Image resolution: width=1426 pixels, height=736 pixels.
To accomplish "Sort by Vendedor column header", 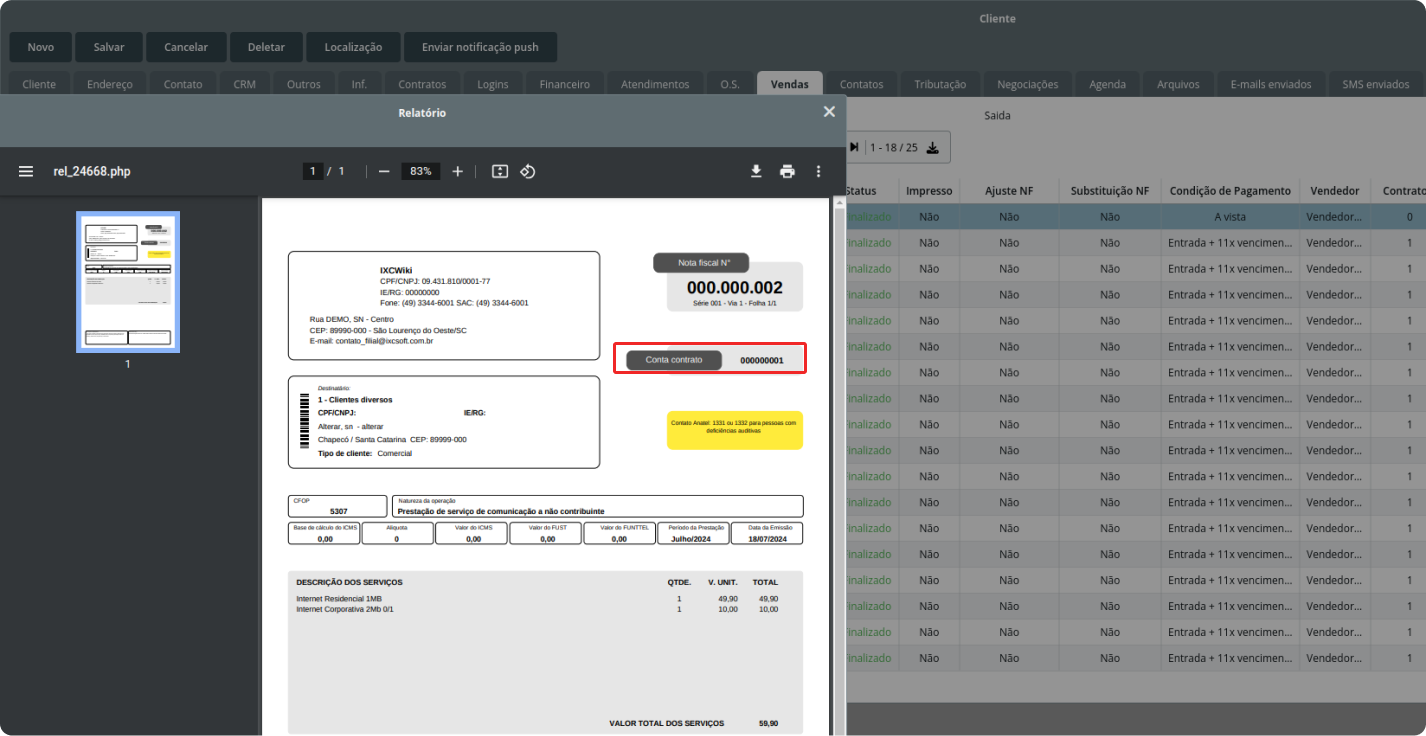I will pos(1334,191).
